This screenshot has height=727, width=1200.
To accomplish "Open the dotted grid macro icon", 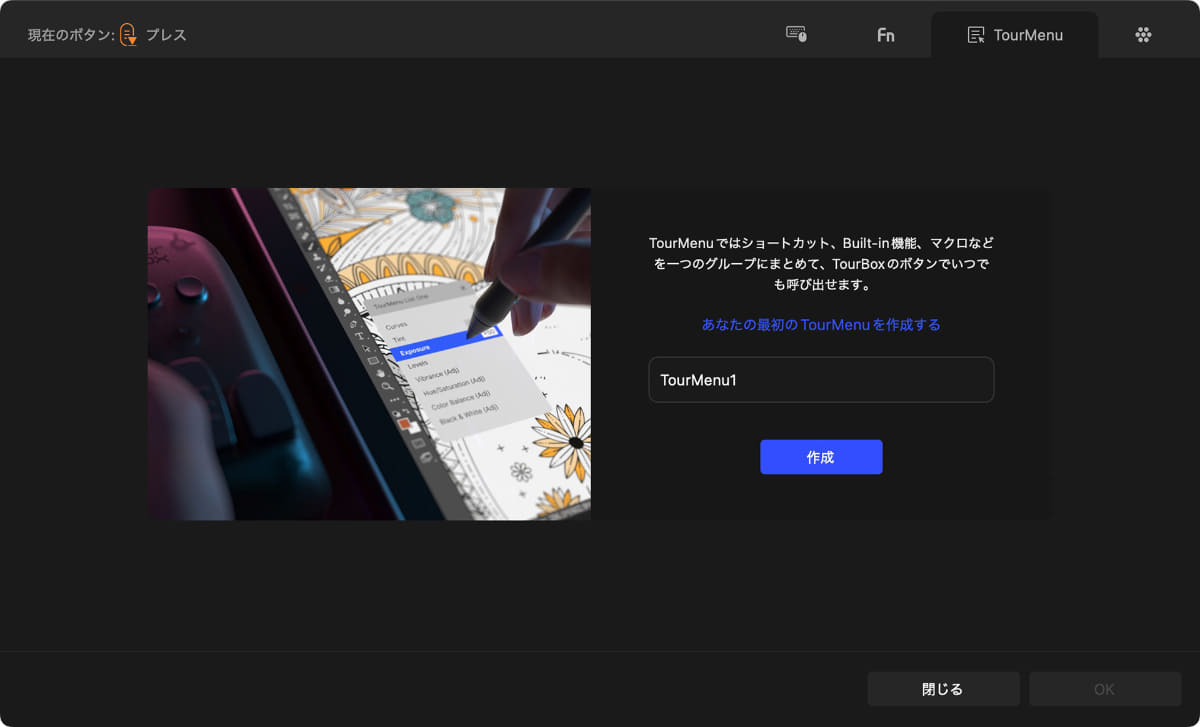I will coord(1144,33).
